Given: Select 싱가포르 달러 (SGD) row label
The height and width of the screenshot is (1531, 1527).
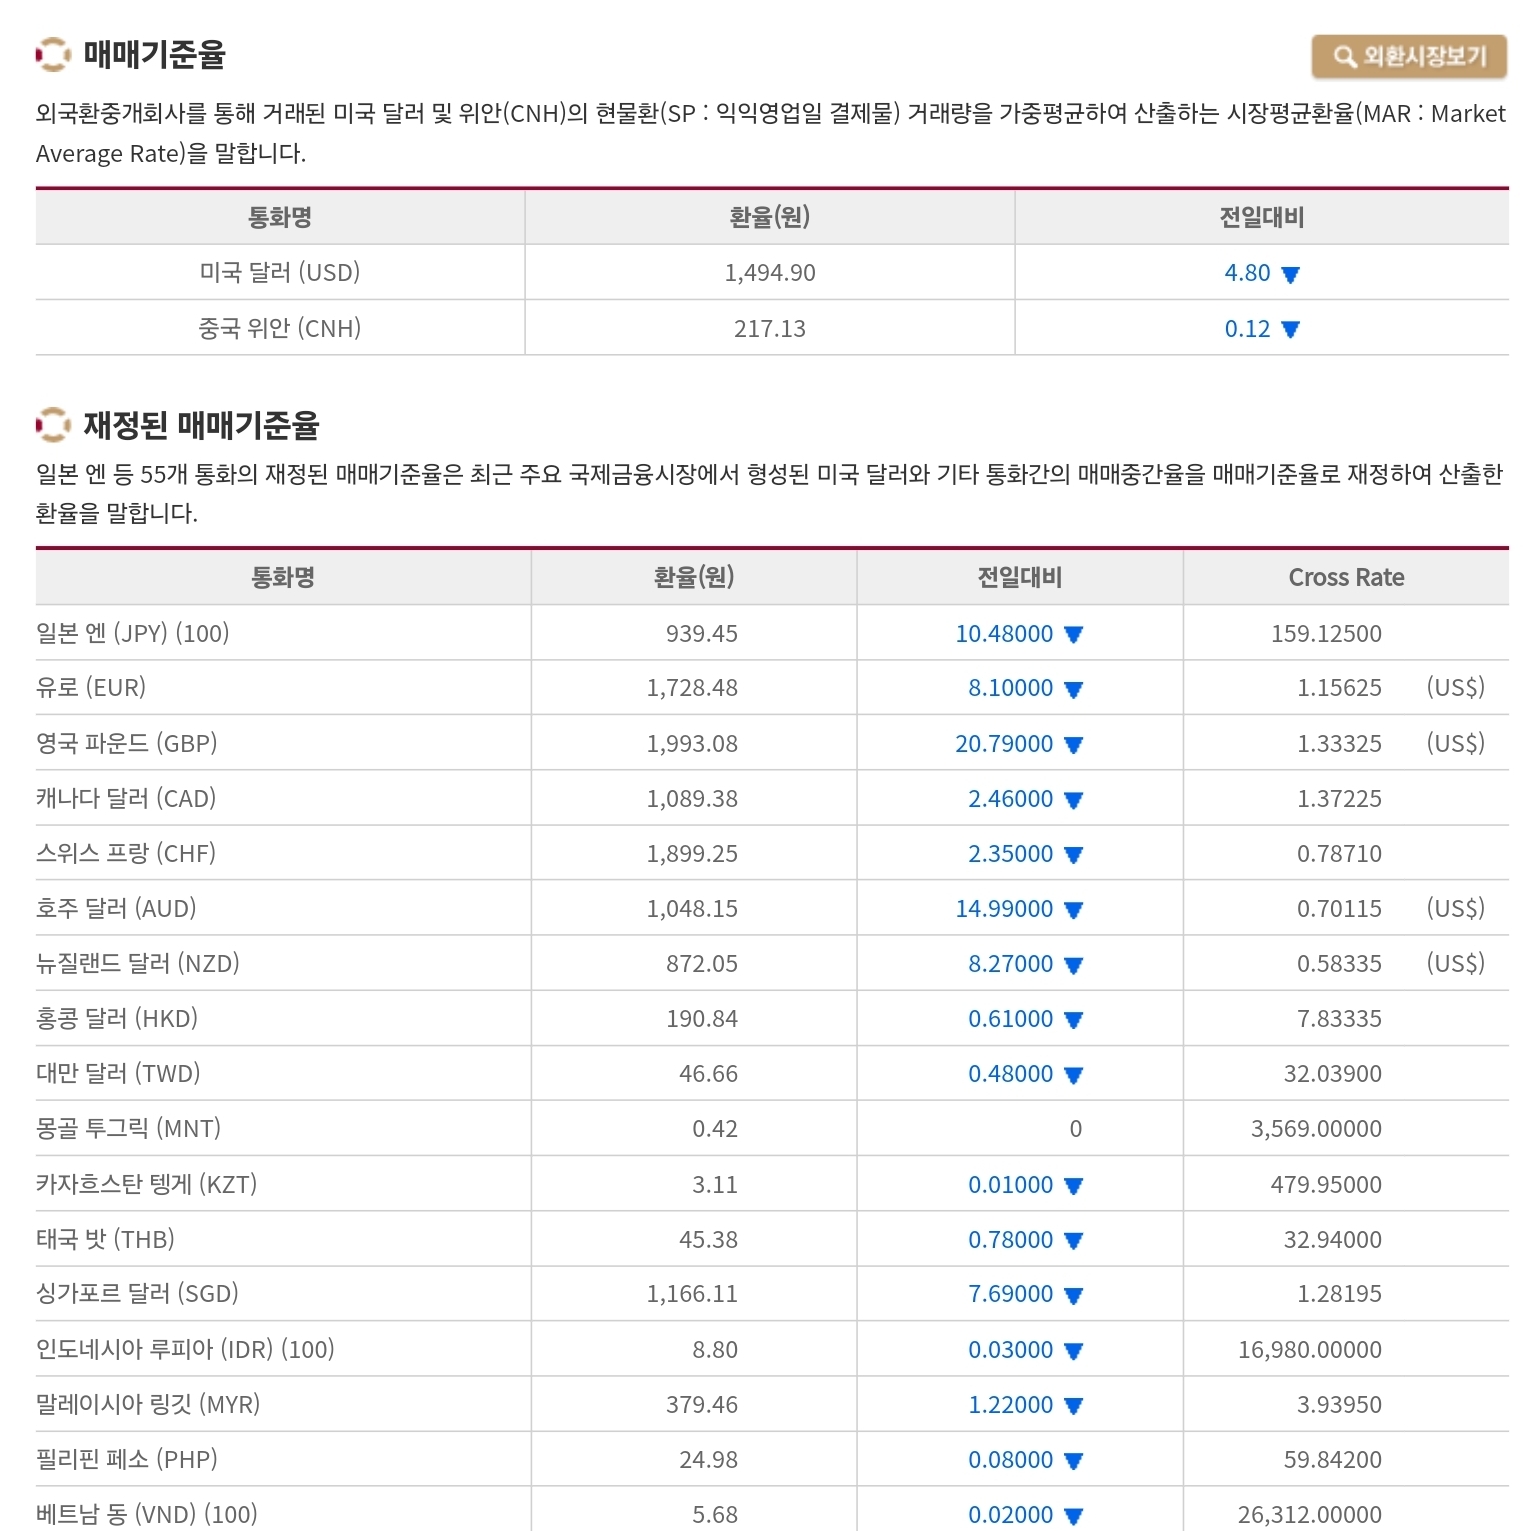Looking at the screenshot, I should [138, 1293].
